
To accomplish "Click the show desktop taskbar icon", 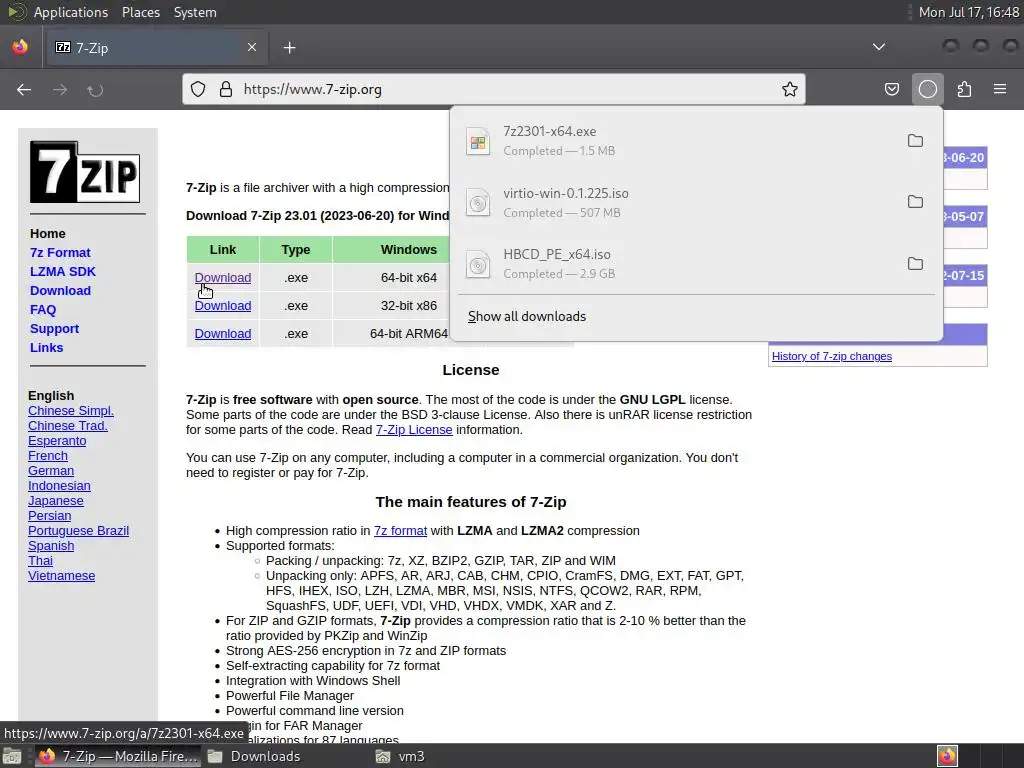I will tap(12, 756).
